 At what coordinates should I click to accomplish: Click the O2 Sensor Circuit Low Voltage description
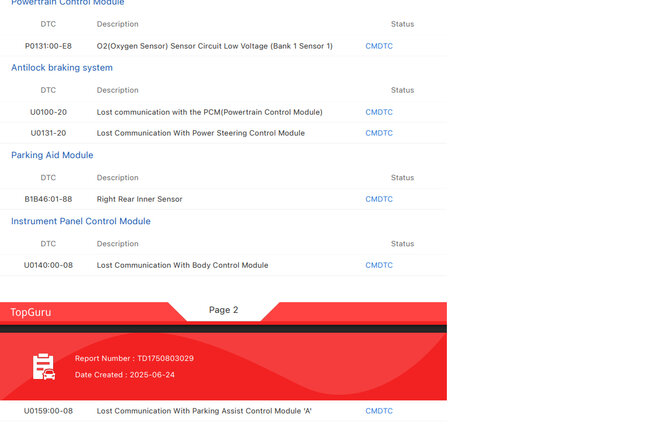(x=215, y=46)
